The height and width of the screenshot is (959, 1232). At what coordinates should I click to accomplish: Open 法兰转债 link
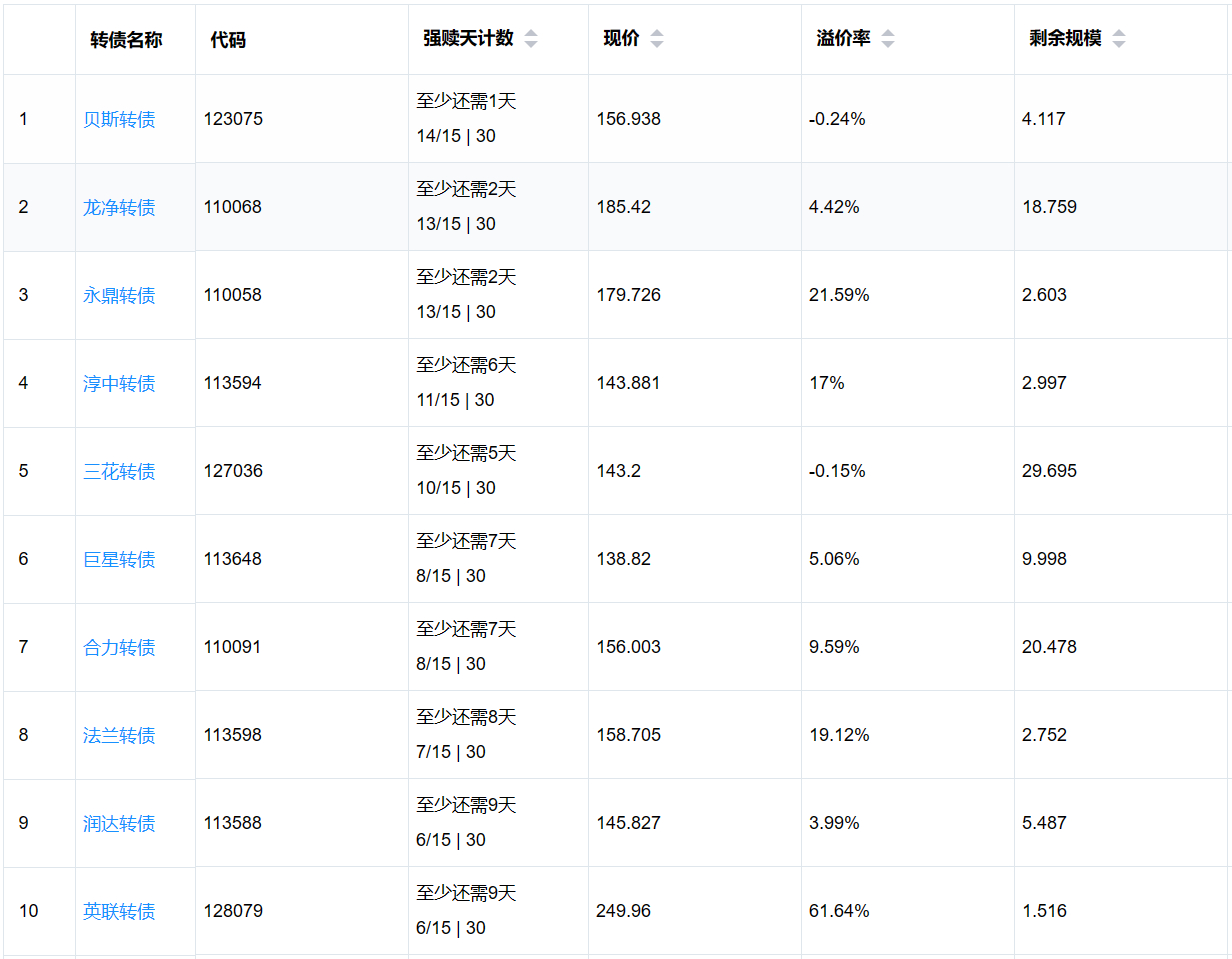coord(119,736)
